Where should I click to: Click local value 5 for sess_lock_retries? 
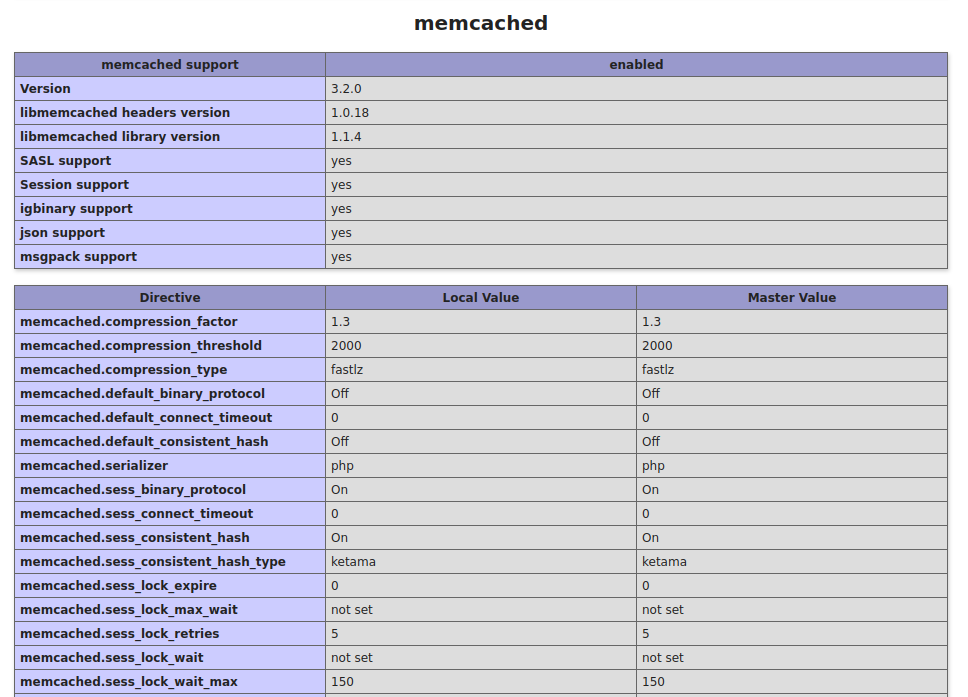[x=335, y=635]
